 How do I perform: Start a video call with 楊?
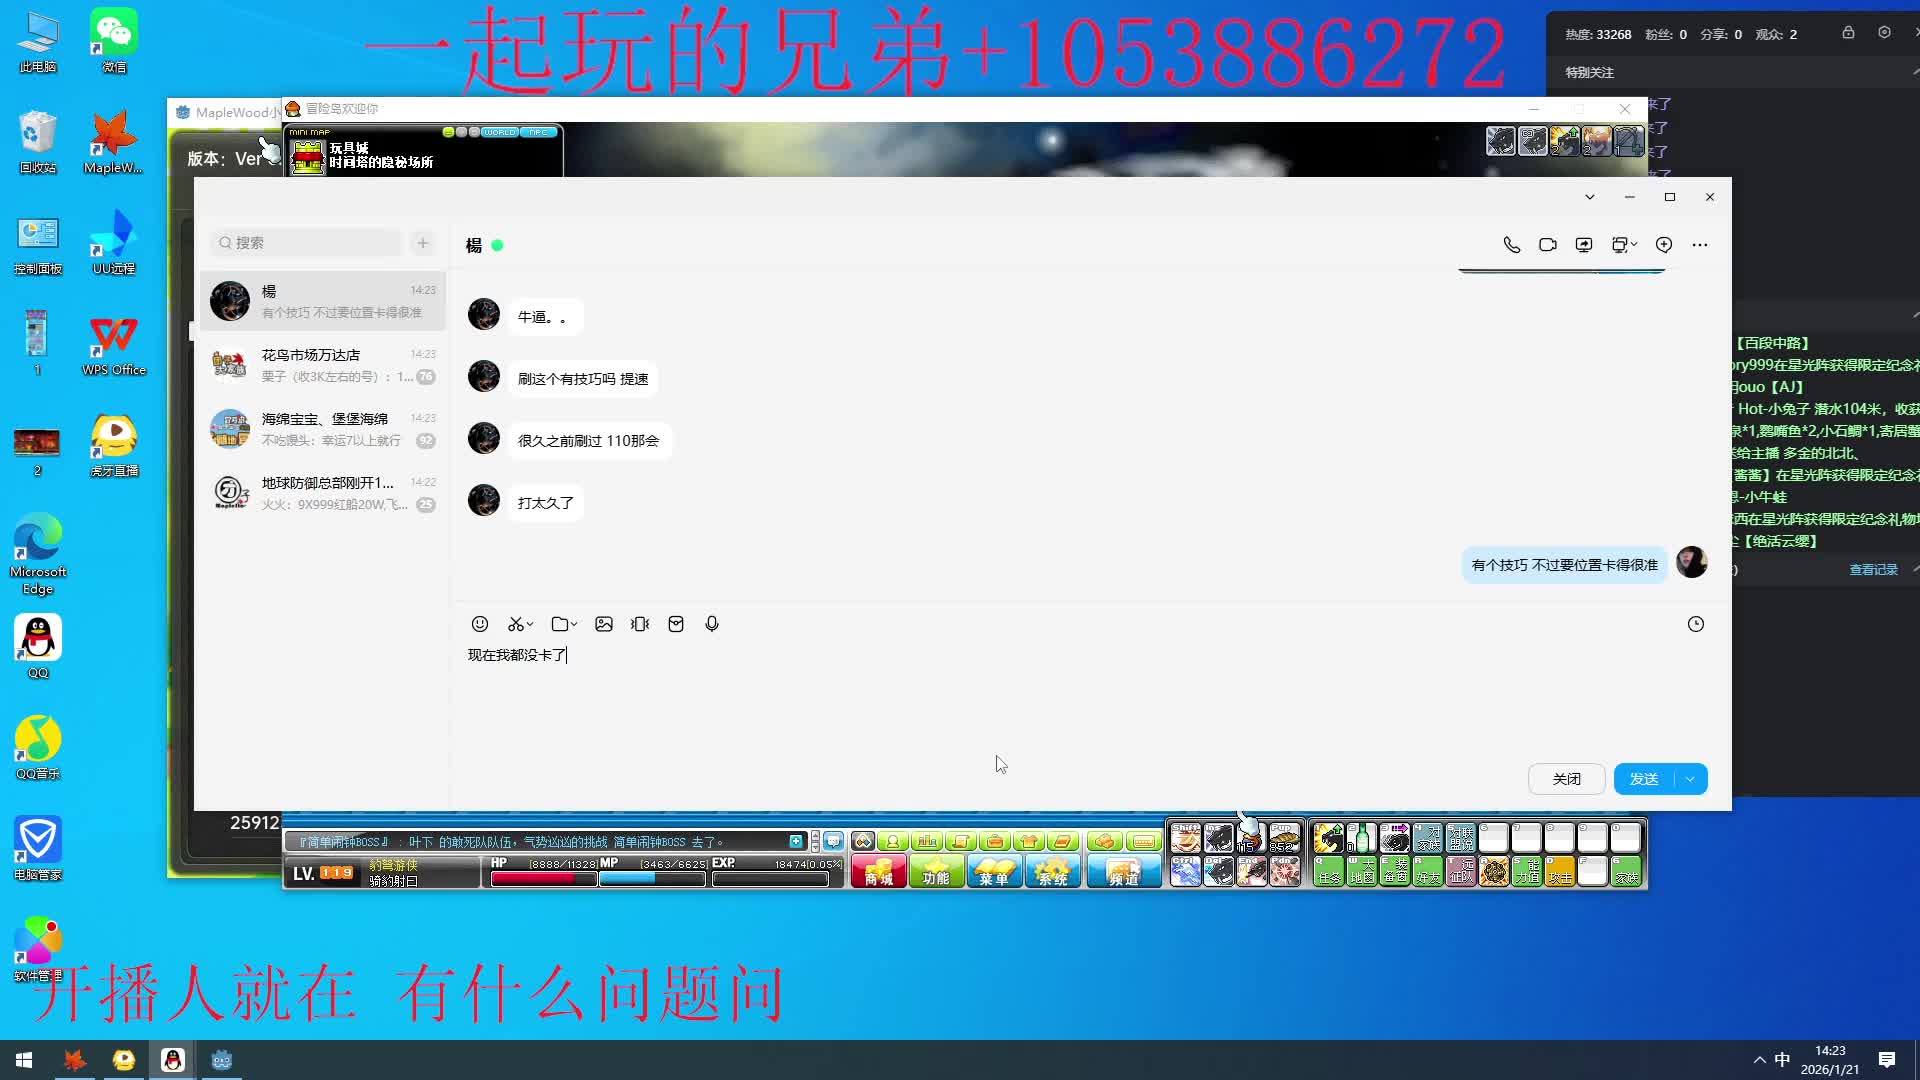[x=1548, y=245]
